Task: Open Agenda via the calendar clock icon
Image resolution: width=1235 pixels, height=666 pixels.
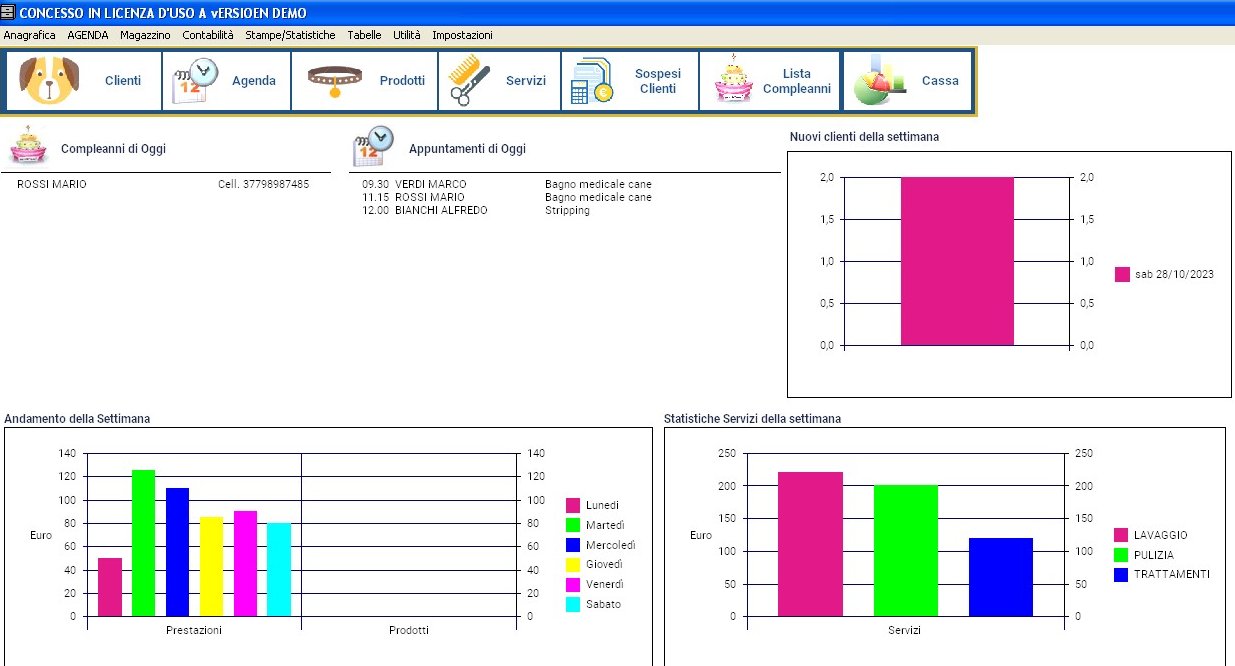Action: coord(195,81)
